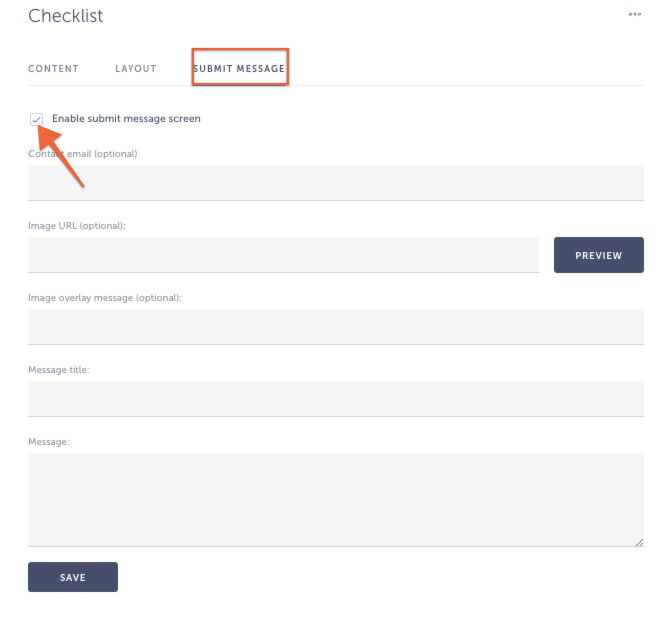The width and height of the screenshot is (670, 617).
Task: Save the checklist submit message settings
Action: pos(73,577)
